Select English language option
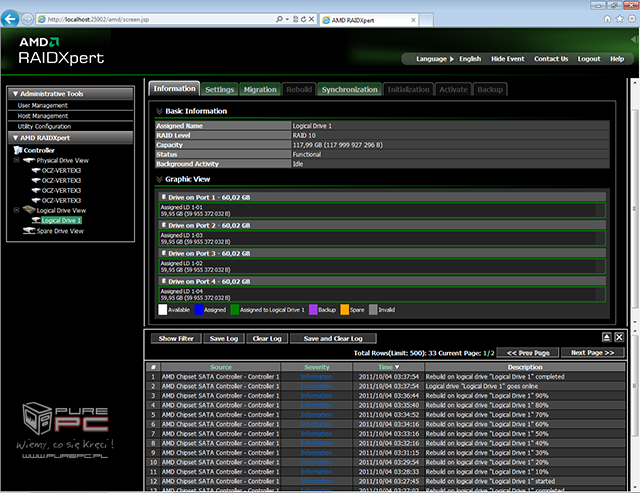 point(470,59)
